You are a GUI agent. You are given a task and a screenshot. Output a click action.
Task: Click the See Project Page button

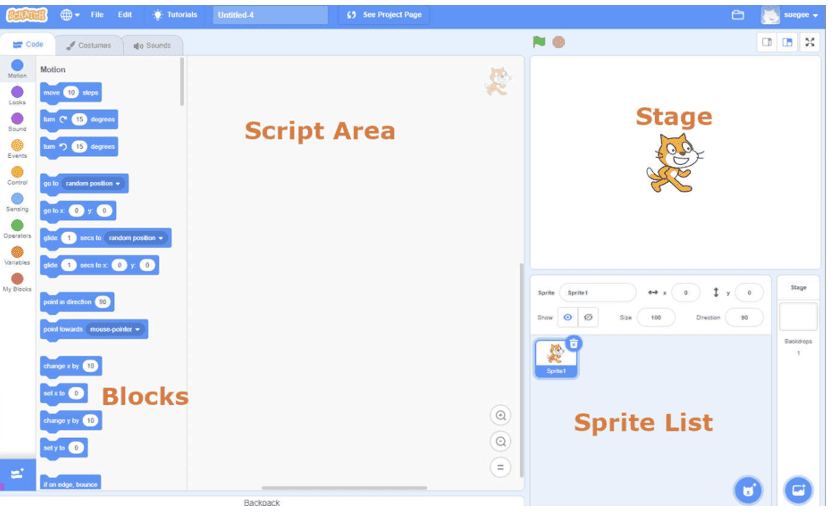tap(385, 15)
